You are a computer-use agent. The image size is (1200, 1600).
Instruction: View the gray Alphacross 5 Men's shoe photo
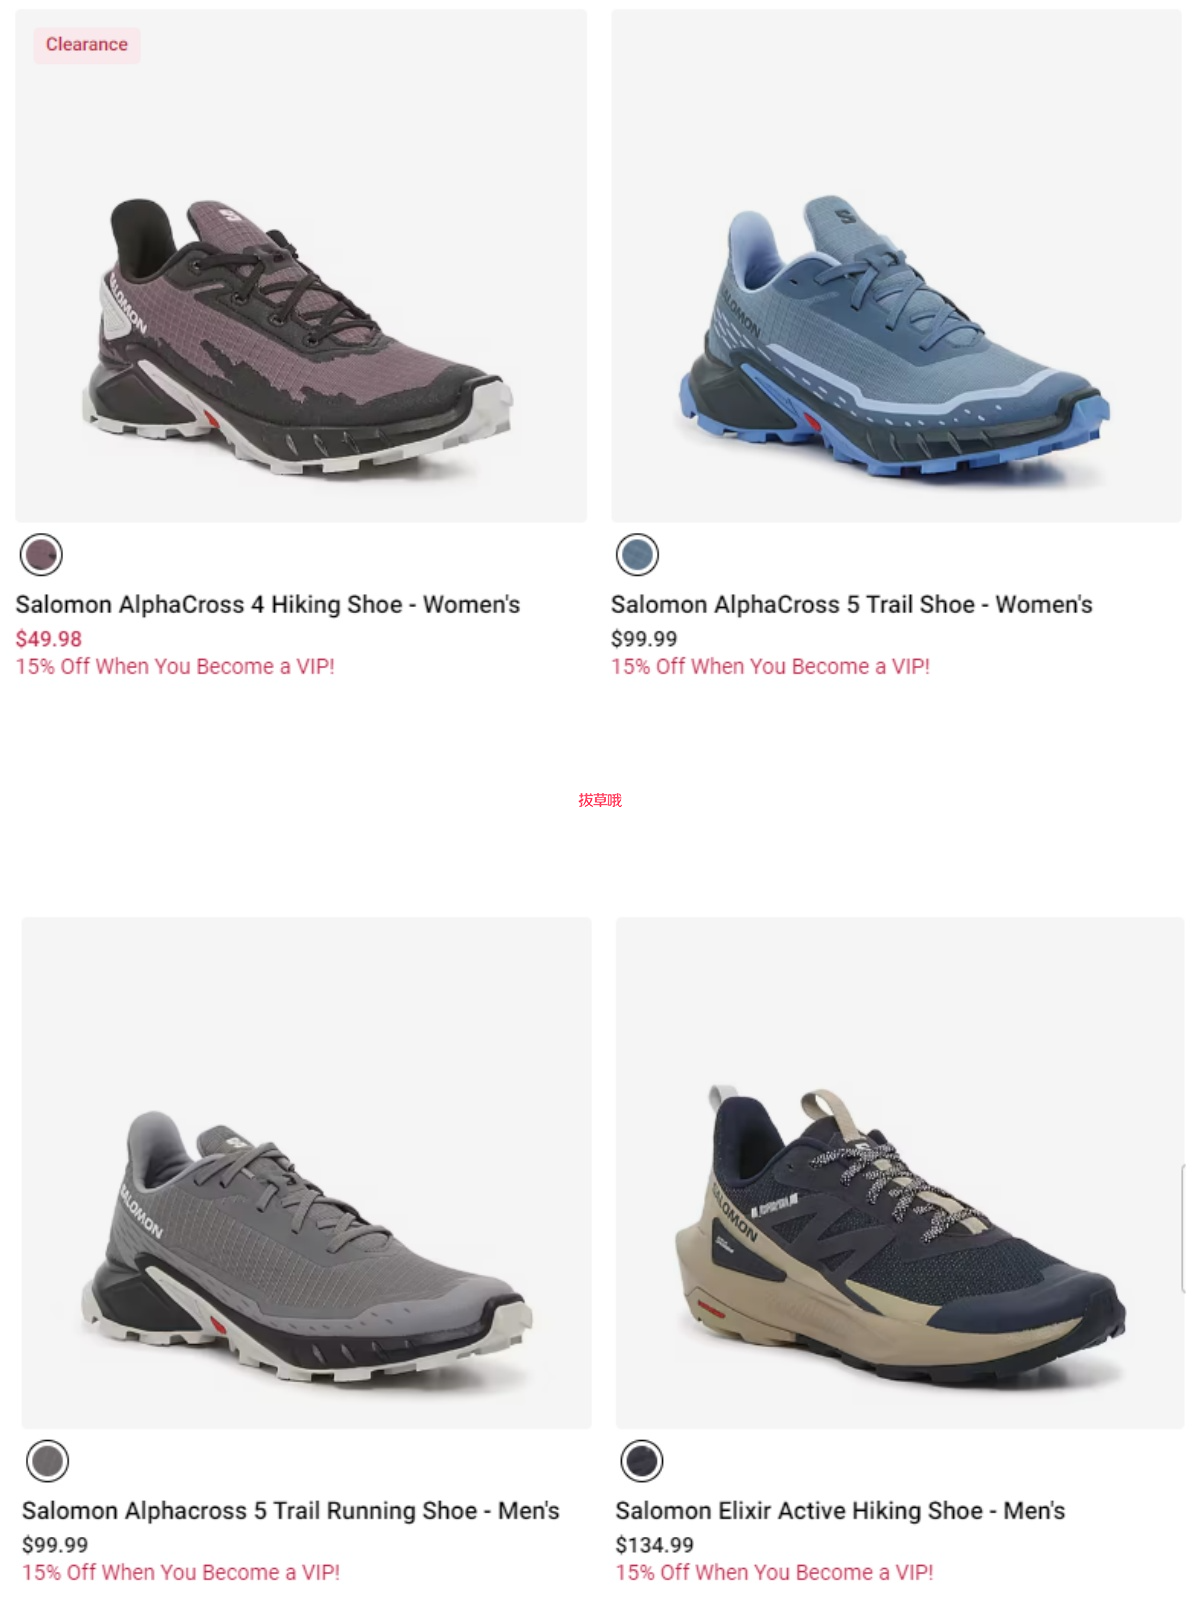click(x=306, y=1173)
